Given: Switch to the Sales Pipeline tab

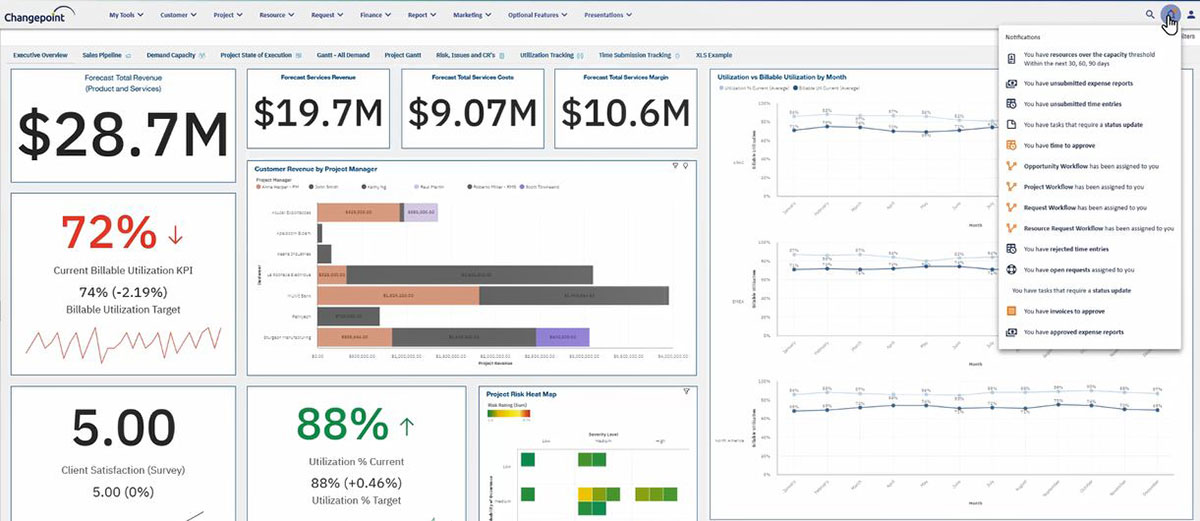Looking at the screenshot, I should [x=104, y=55].
